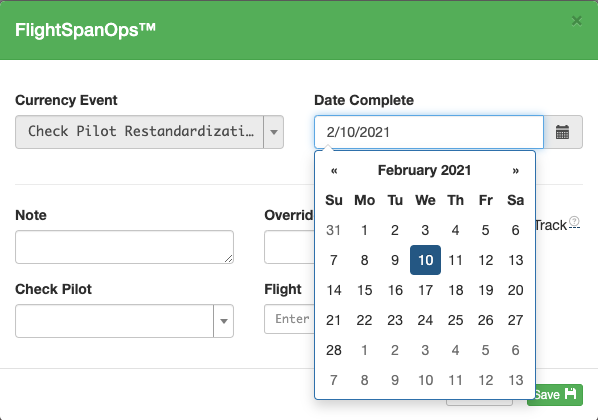The height and width of the screenshot is (420, 598).
Task: Expand the Check Pilot dropdown arrow
Action: [x=223, y=321]
